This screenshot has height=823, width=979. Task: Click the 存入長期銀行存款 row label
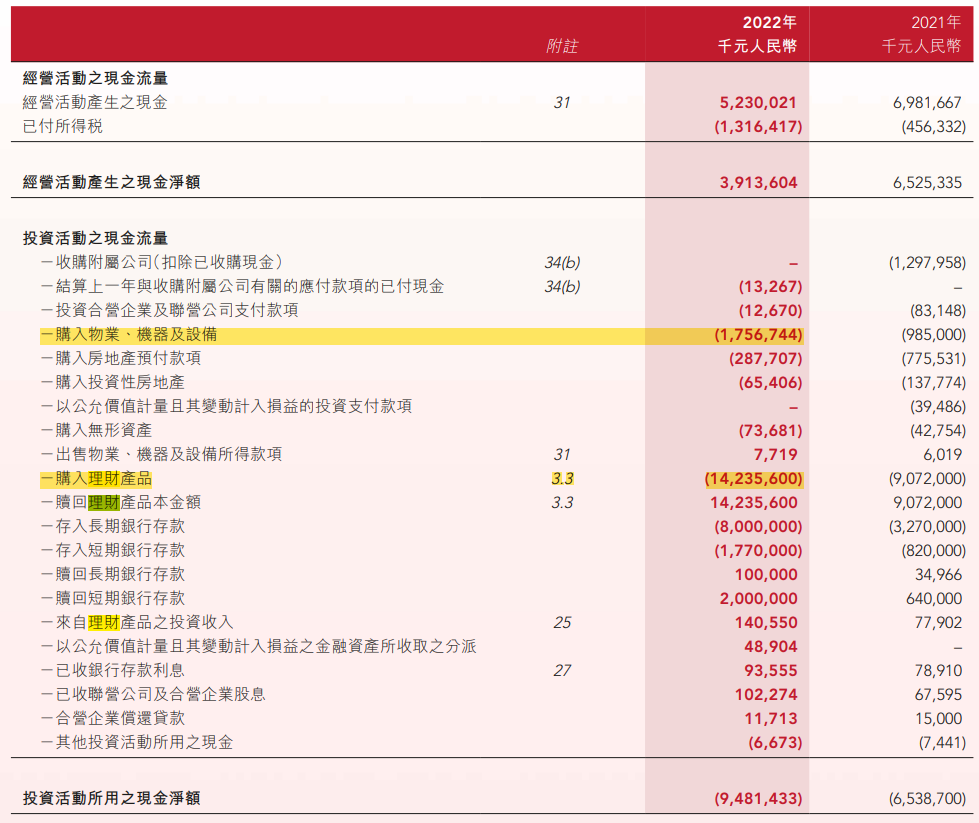[x=113, y=526]
